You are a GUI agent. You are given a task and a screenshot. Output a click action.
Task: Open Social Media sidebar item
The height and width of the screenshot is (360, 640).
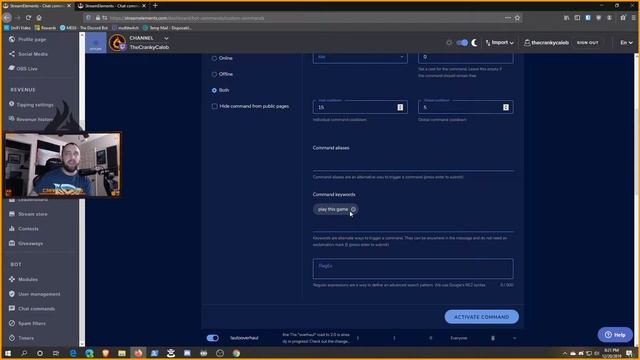(28, 54)
